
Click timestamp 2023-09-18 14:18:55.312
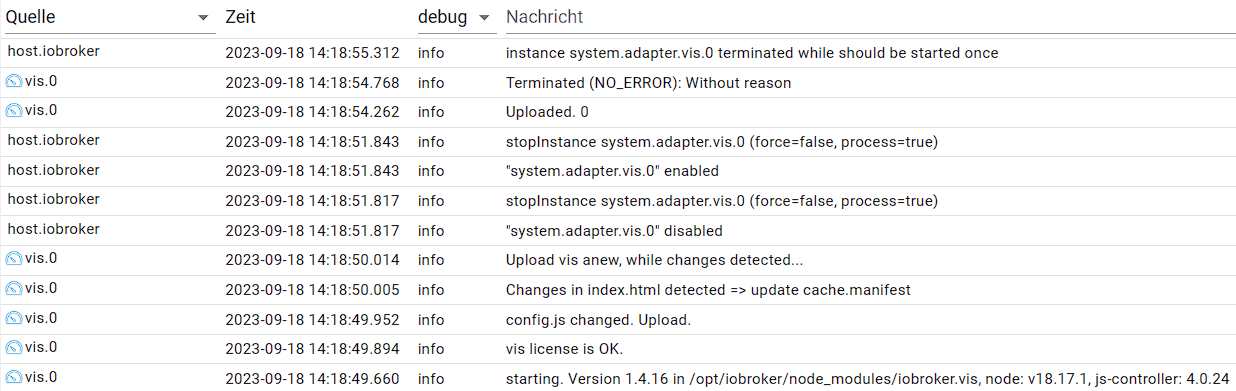point(313,53)
